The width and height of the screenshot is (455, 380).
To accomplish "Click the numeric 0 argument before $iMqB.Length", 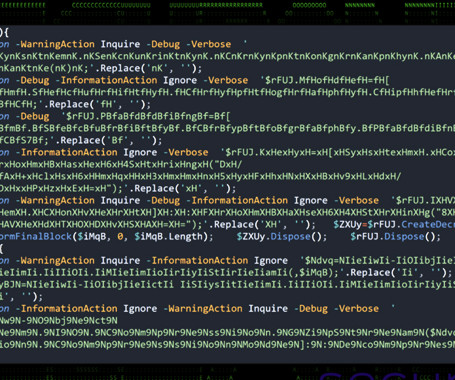I will [120, 237].
